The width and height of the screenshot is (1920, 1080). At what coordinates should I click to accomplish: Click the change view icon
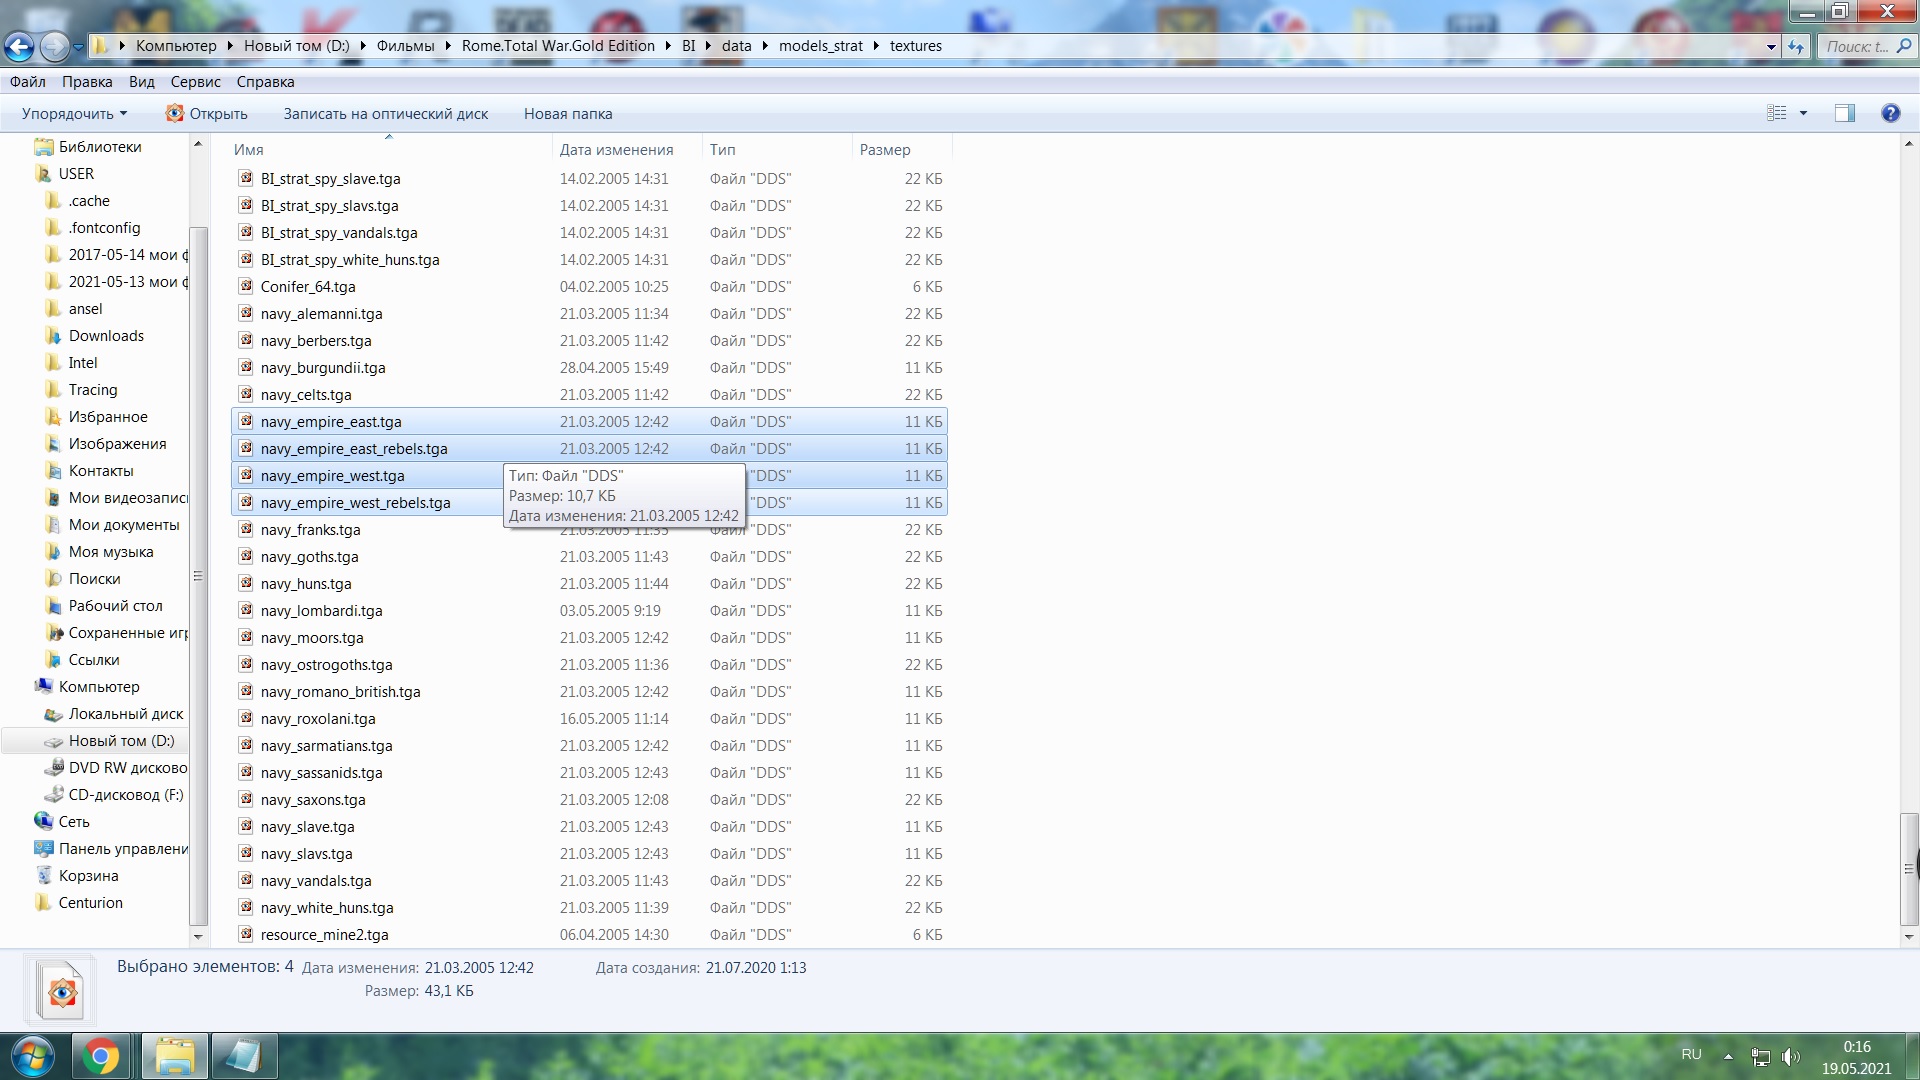1776,113
